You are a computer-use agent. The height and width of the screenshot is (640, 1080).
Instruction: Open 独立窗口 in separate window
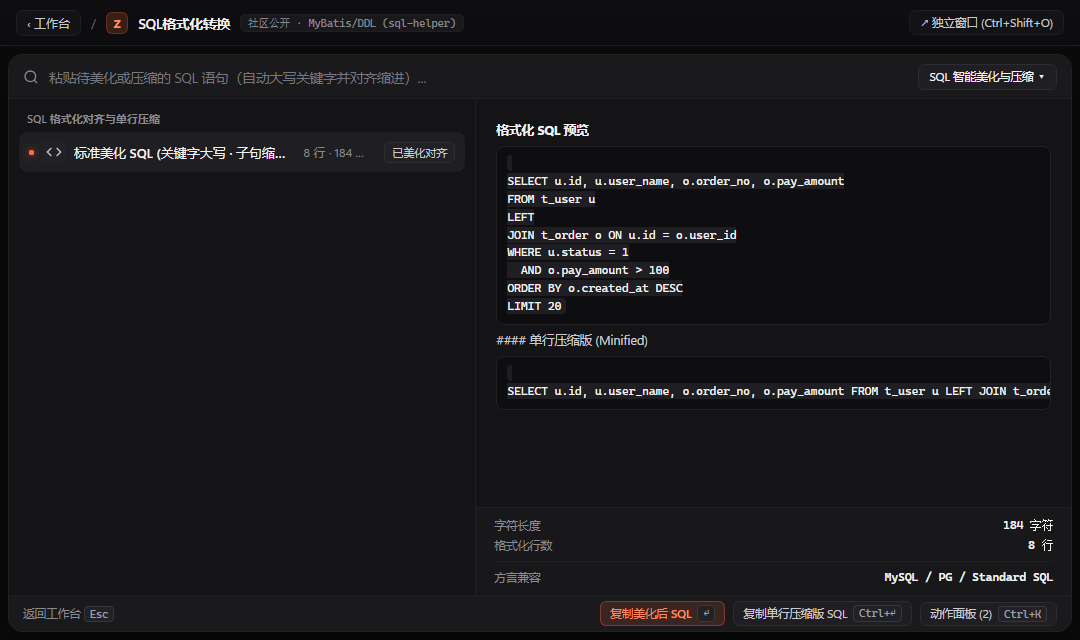[986, 23]
